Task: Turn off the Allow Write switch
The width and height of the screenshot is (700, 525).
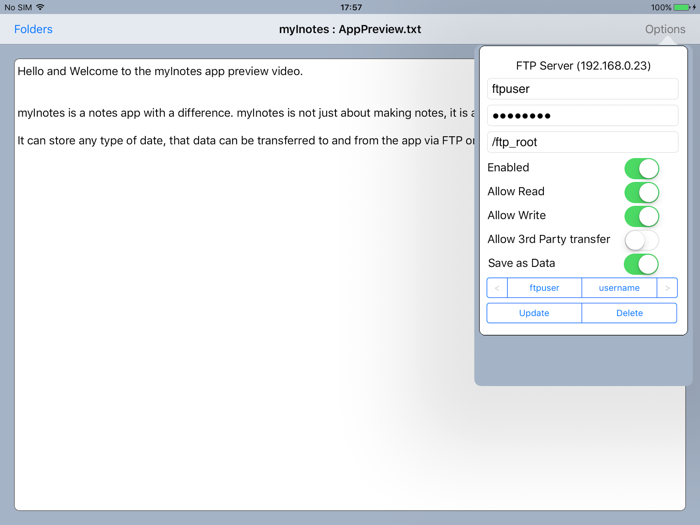Action: click(642, 217)
